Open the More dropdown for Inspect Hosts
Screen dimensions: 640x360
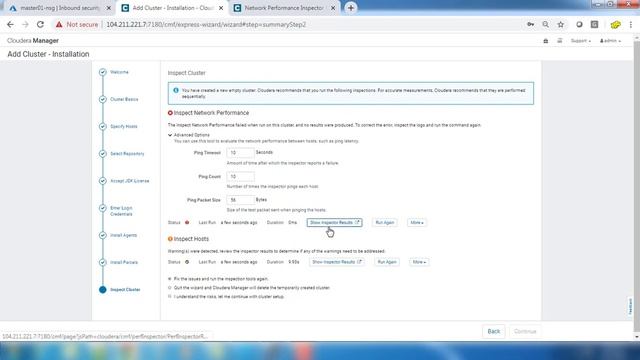(419, 262)
